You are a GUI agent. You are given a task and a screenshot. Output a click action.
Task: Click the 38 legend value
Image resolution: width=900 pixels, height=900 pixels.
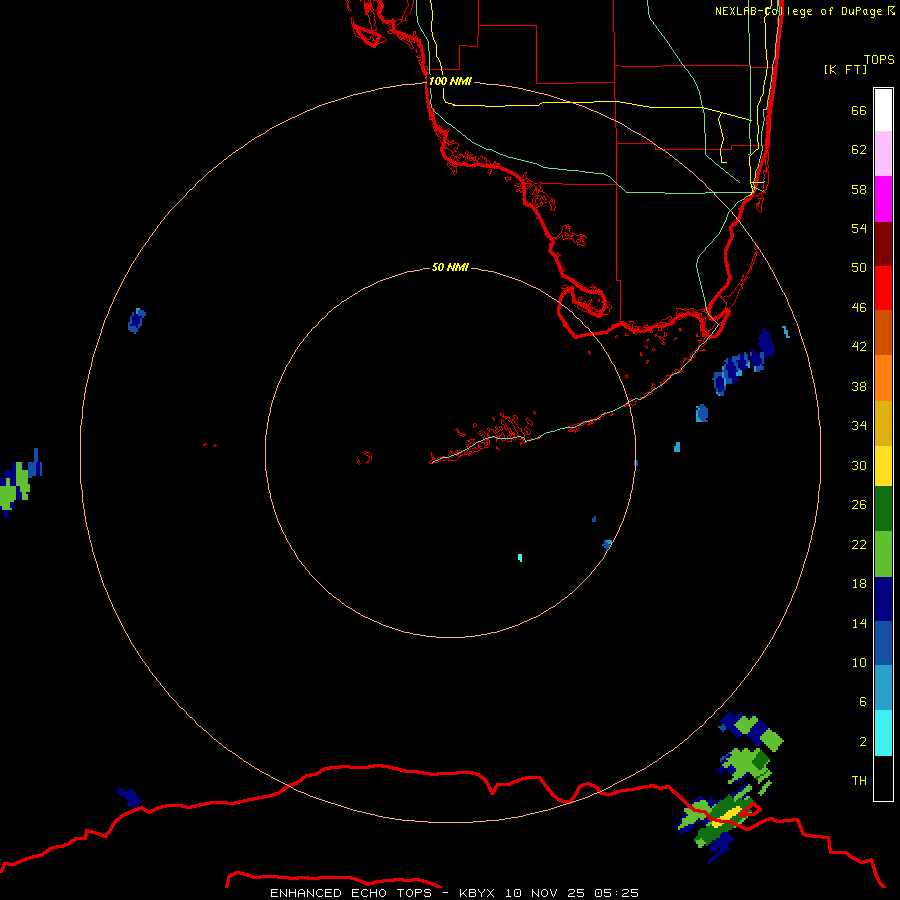[x=859, y=386]
